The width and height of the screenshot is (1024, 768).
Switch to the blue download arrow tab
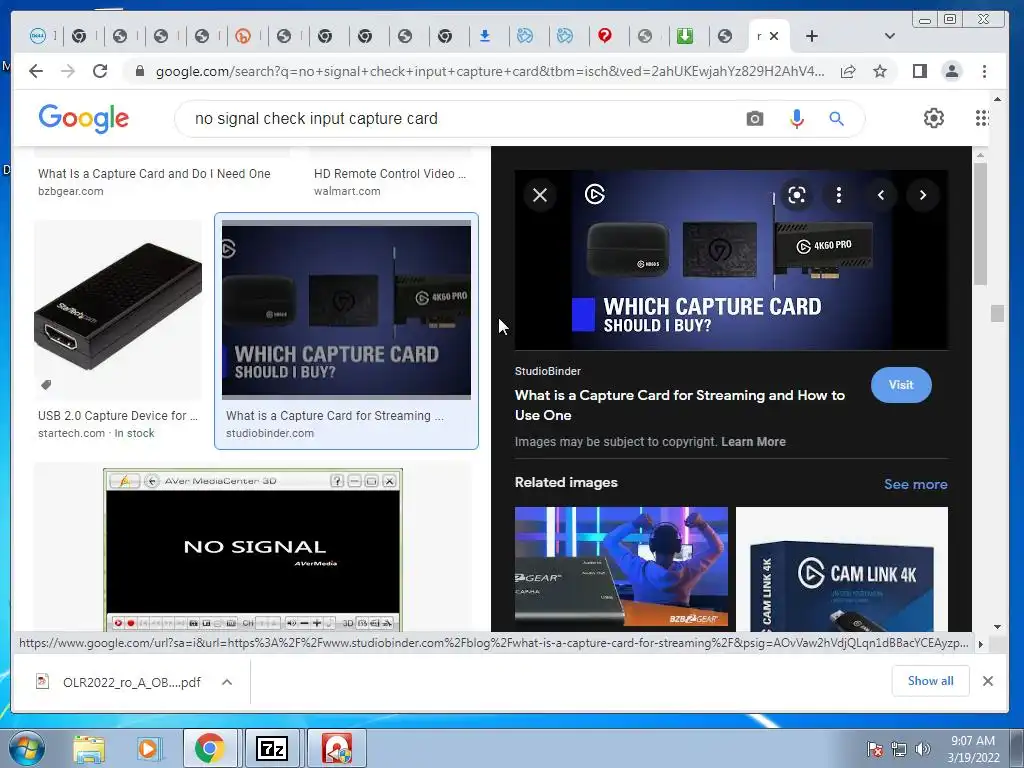[485, 36]
